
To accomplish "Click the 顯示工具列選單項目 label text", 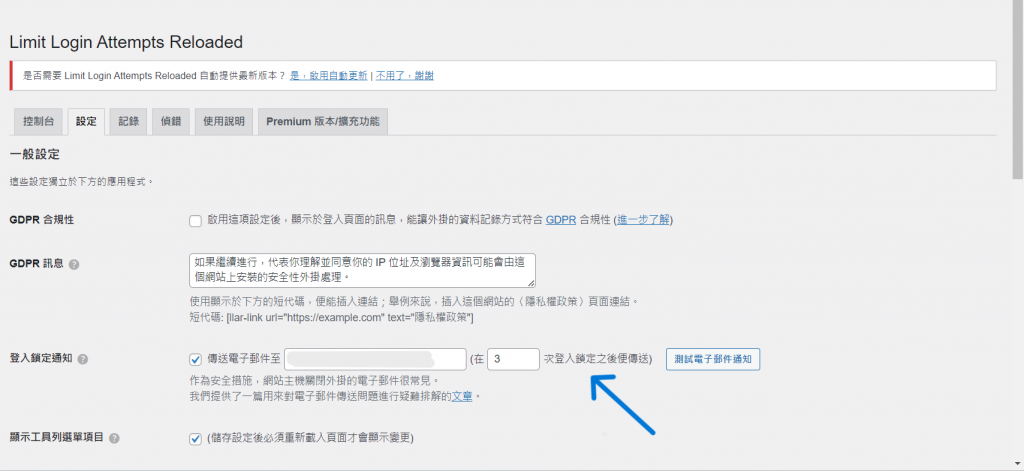I will [x=57, y=438].
